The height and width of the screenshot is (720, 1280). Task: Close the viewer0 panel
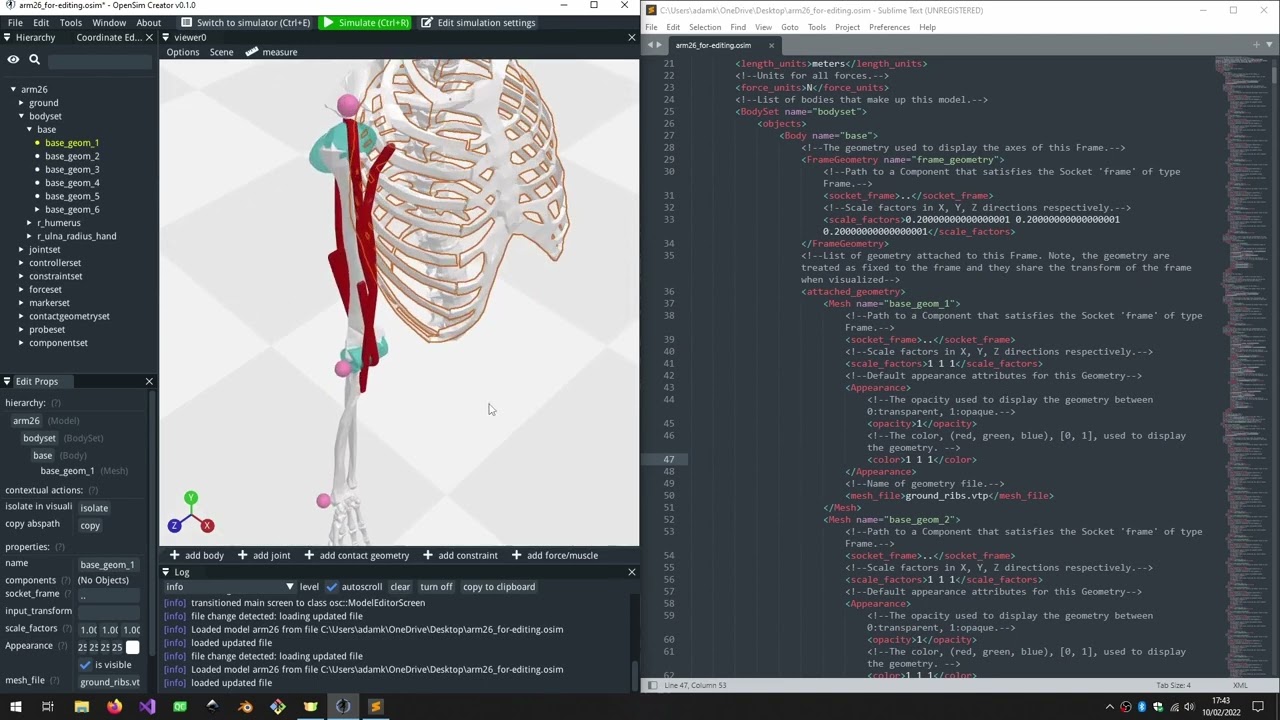coord(631,37)
